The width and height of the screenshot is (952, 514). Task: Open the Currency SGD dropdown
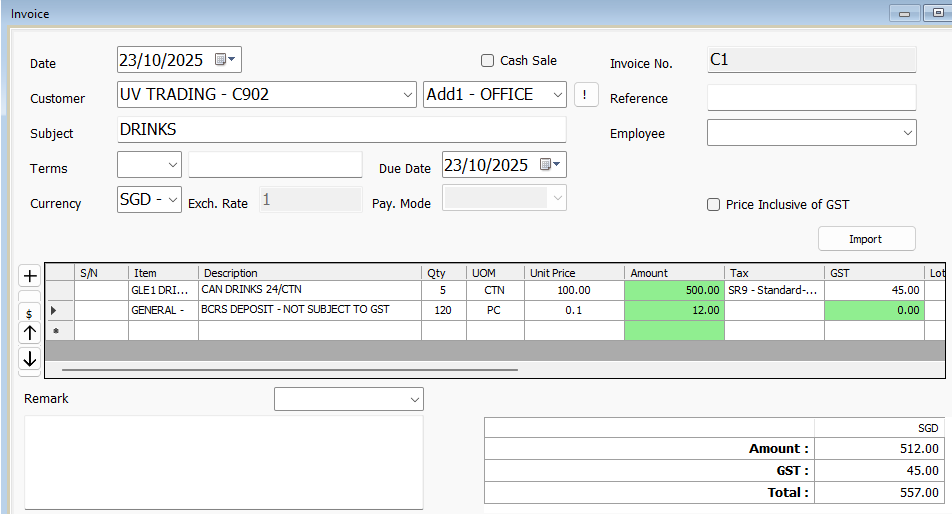(172, 199)
